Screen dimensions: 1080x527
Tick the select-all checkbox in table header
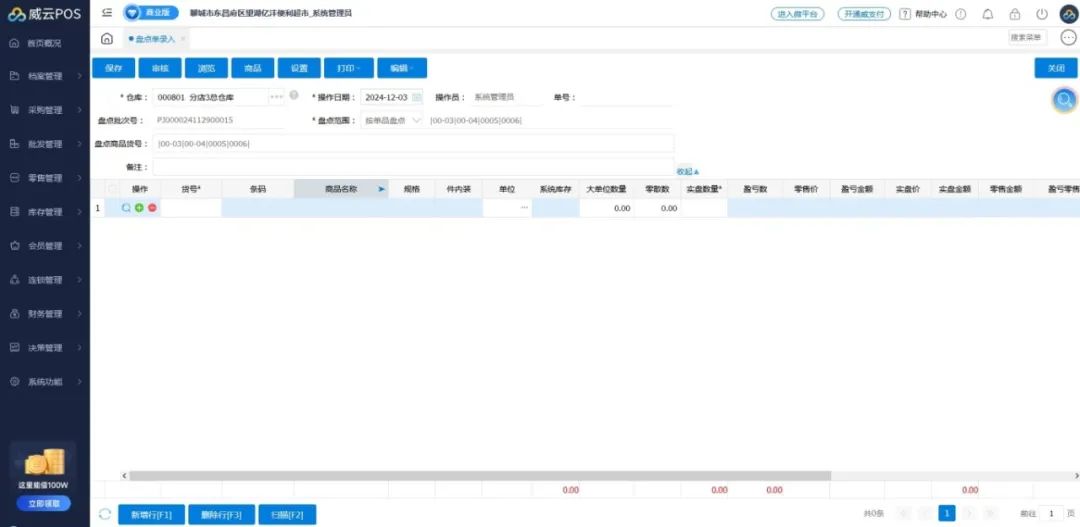113,188
